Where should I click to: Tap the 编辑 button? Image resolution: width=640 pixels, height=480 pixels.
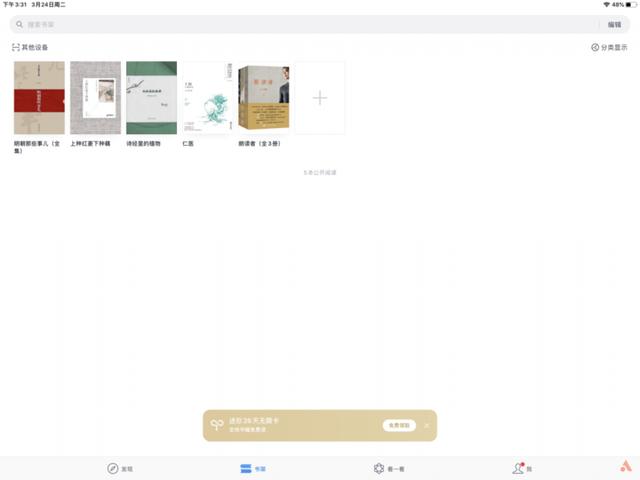pos(614,24)
